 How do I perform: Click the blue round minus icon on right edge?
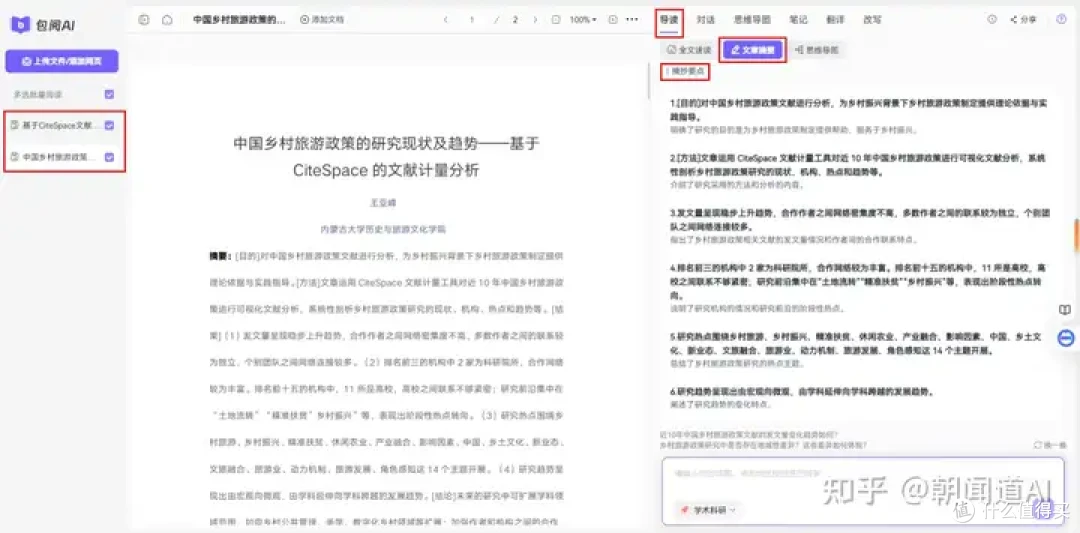pos(1066,338)
